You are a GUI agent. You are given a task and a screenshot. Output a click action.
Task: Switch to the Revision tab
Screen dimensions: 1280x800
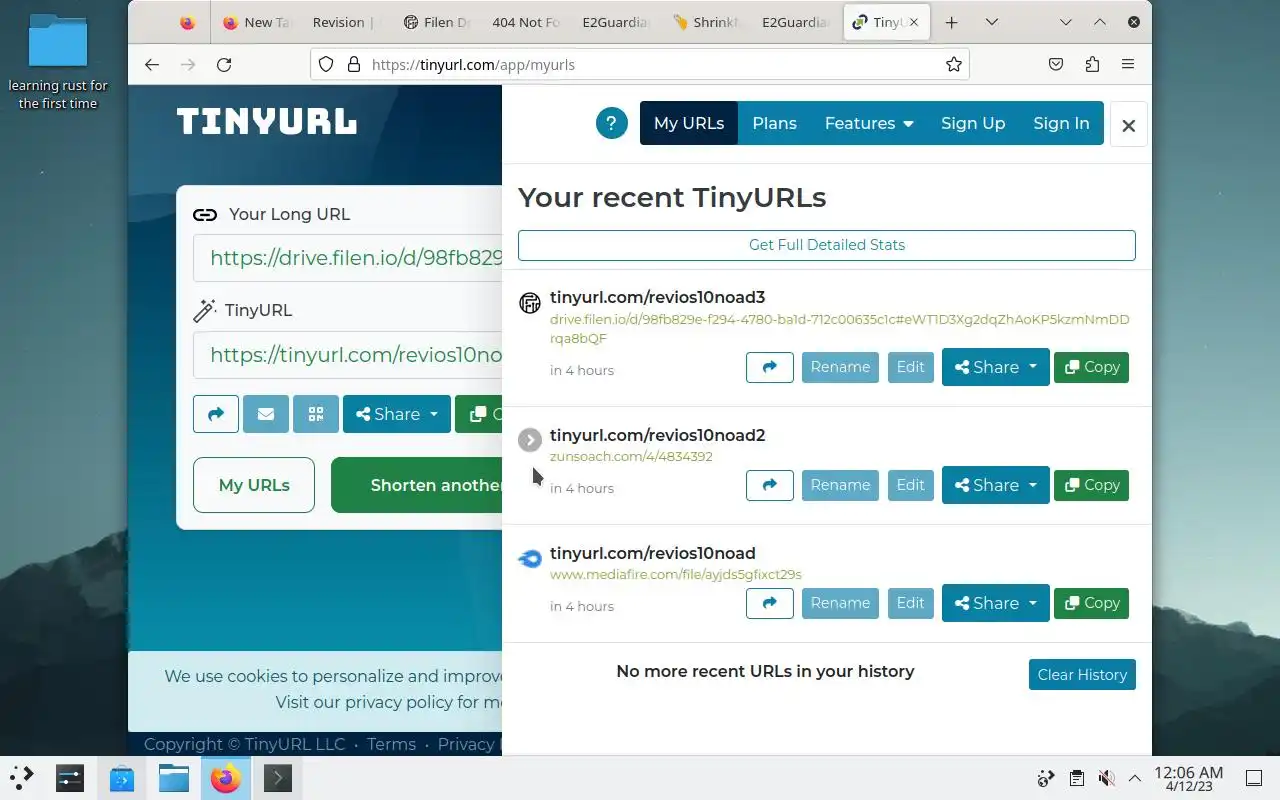343,22
